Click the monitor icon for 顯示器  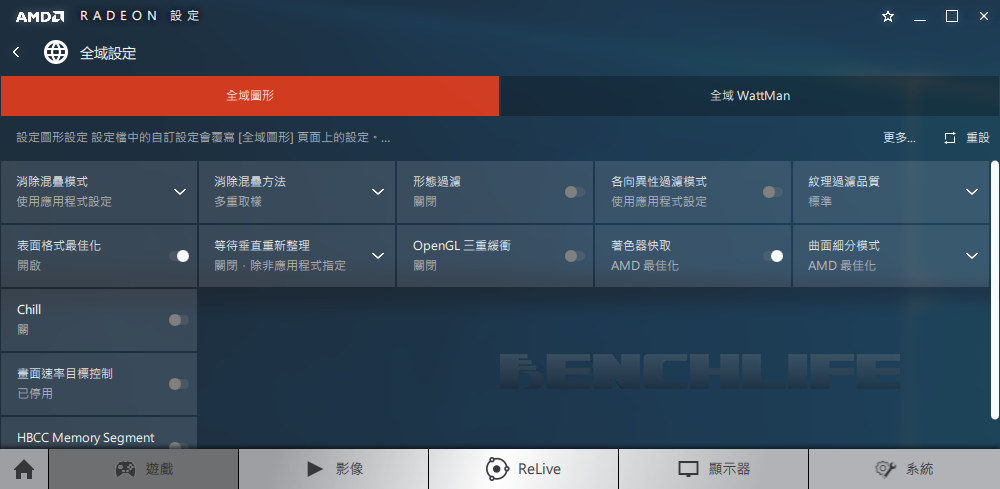688,469
